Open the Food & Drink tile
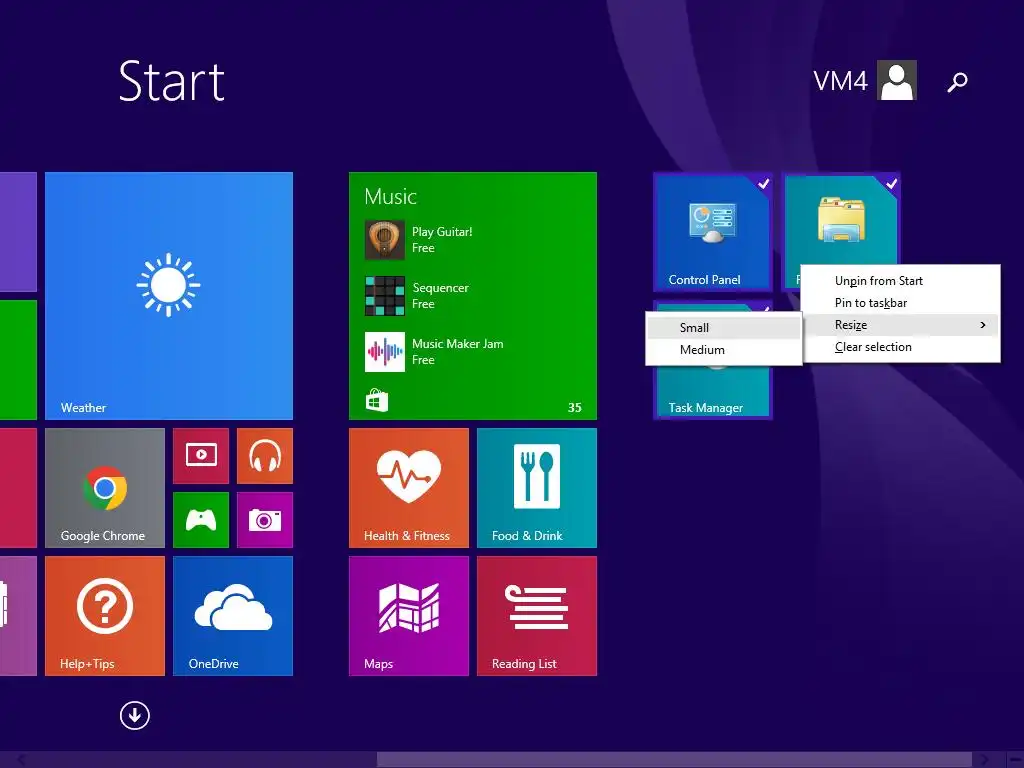This screenshot has width=1024, height=768. (x=537, y=488)
